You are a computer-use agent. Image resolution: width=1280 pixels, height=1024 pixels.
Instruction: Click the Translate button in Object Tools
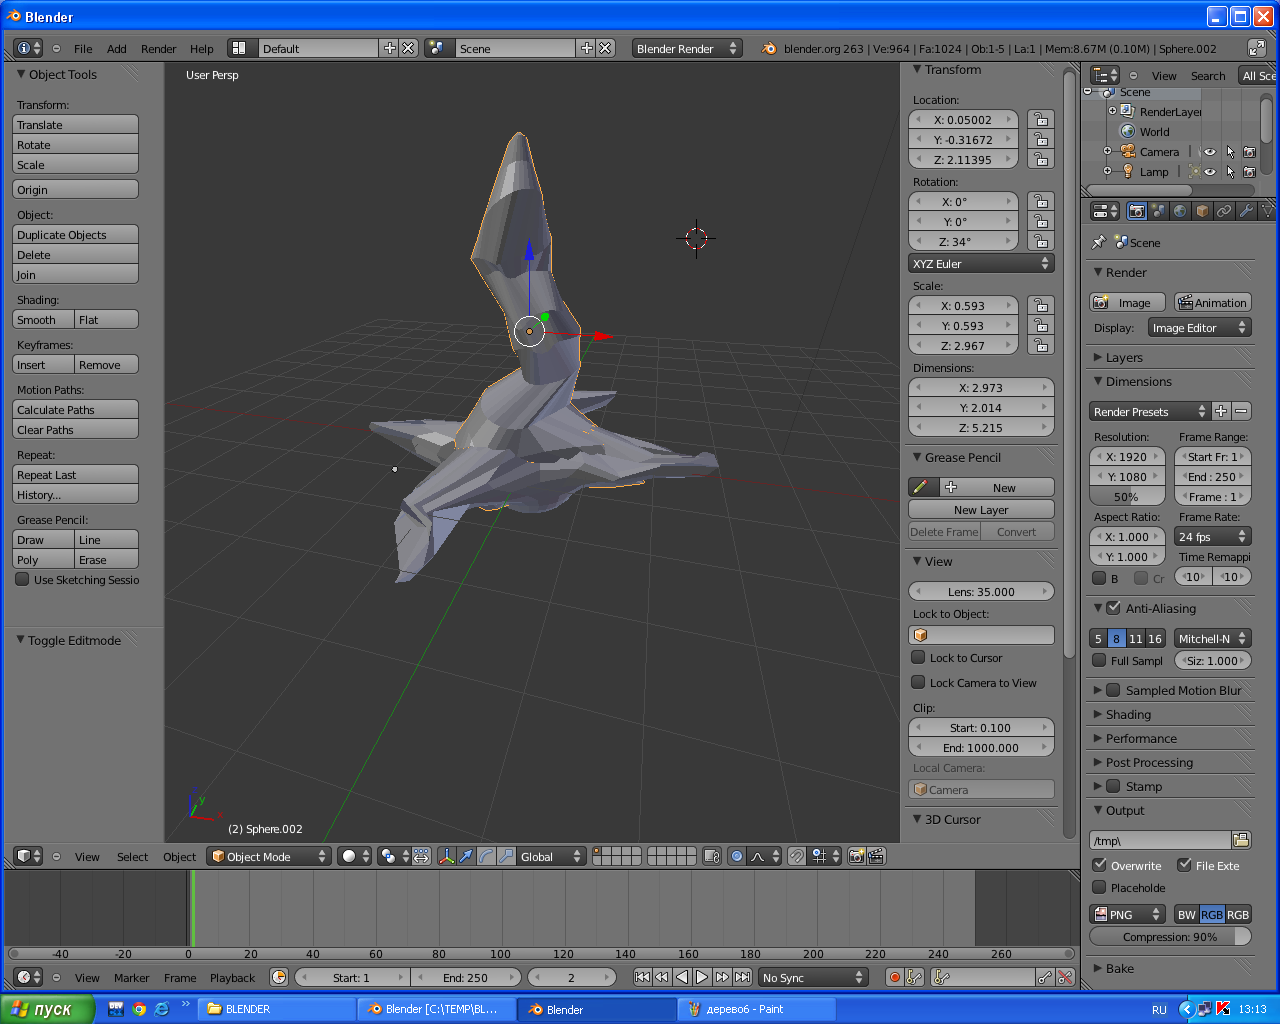coord(75,124)
